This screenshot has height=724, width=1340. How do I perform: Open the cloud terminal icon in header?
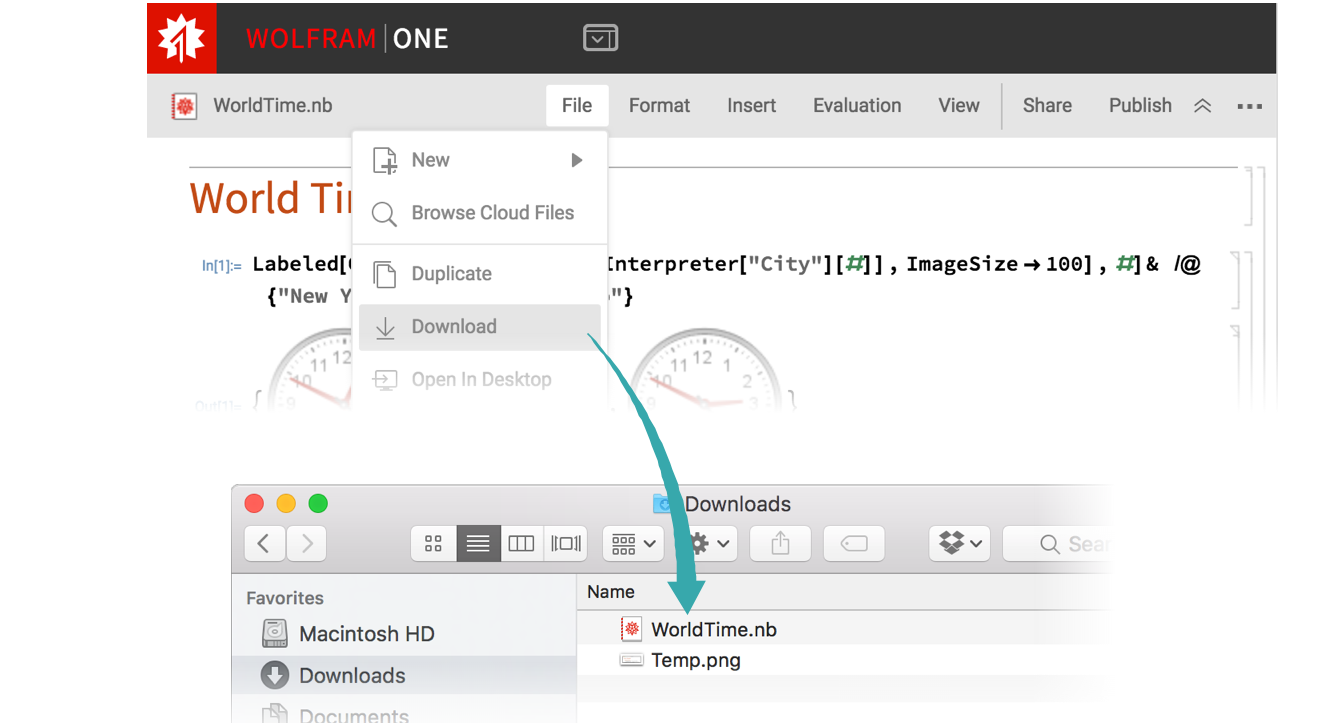pyautogui.click(x=600, y=39)
